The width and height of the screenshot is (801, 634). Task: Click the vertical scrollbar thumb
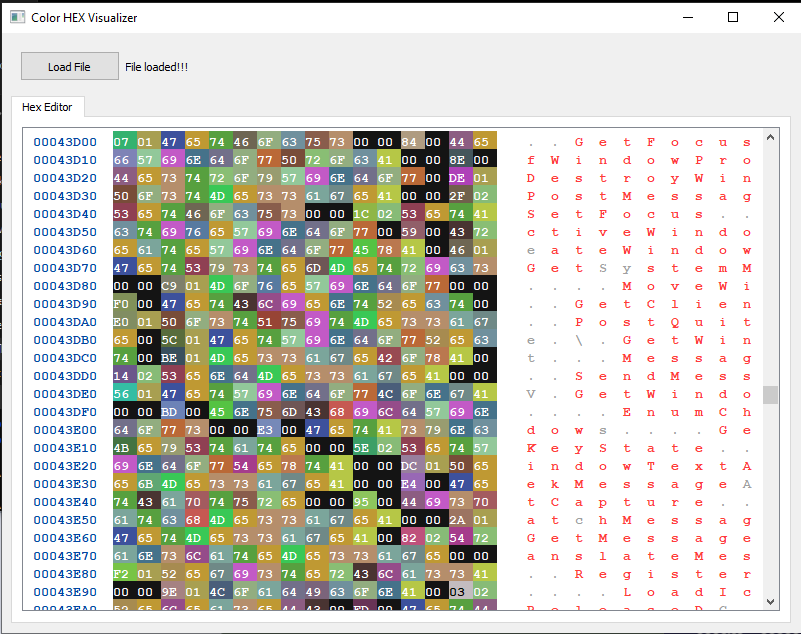770,395
